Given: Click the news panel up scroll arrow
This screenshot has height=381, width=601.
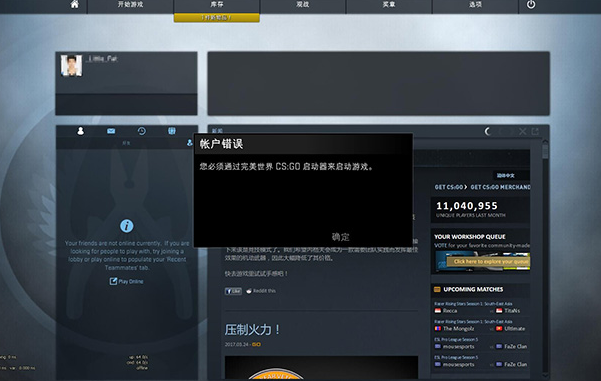Looking at the screenshot, I should click(x=545, y=143).
